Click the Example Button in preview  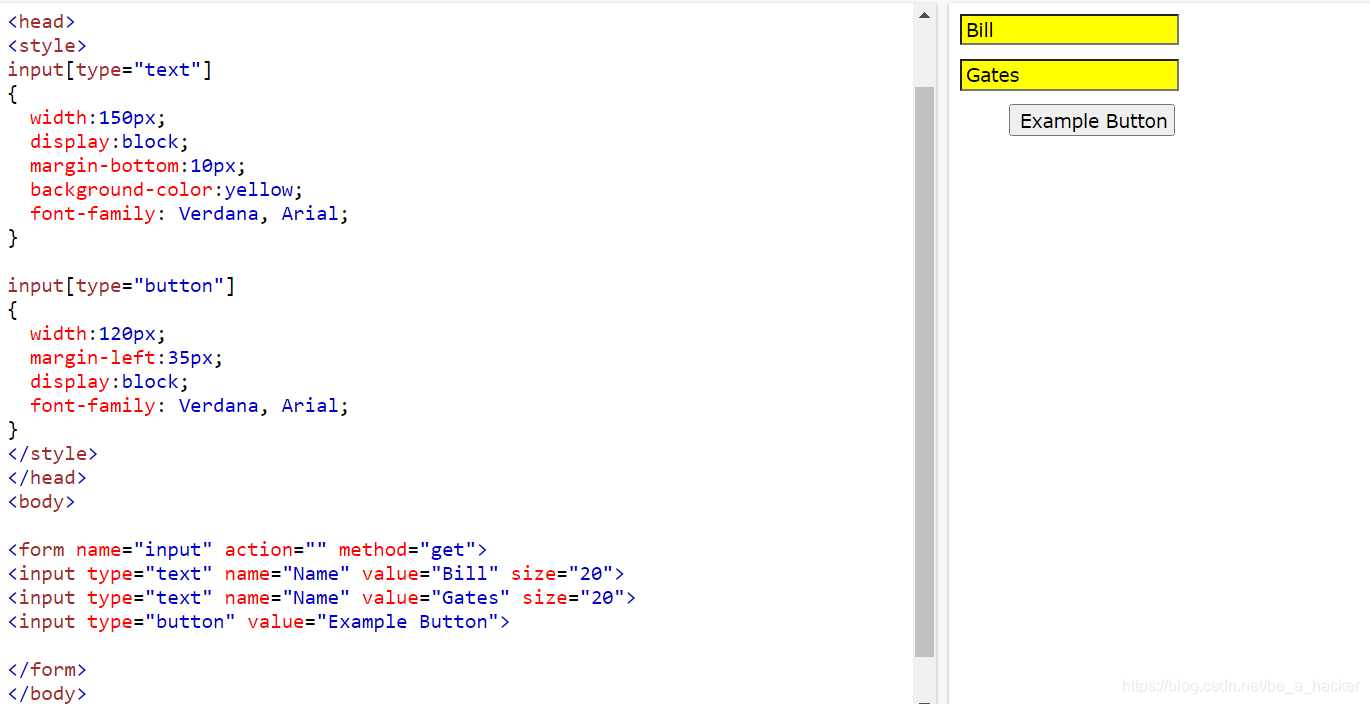(x=1092, y=121)
